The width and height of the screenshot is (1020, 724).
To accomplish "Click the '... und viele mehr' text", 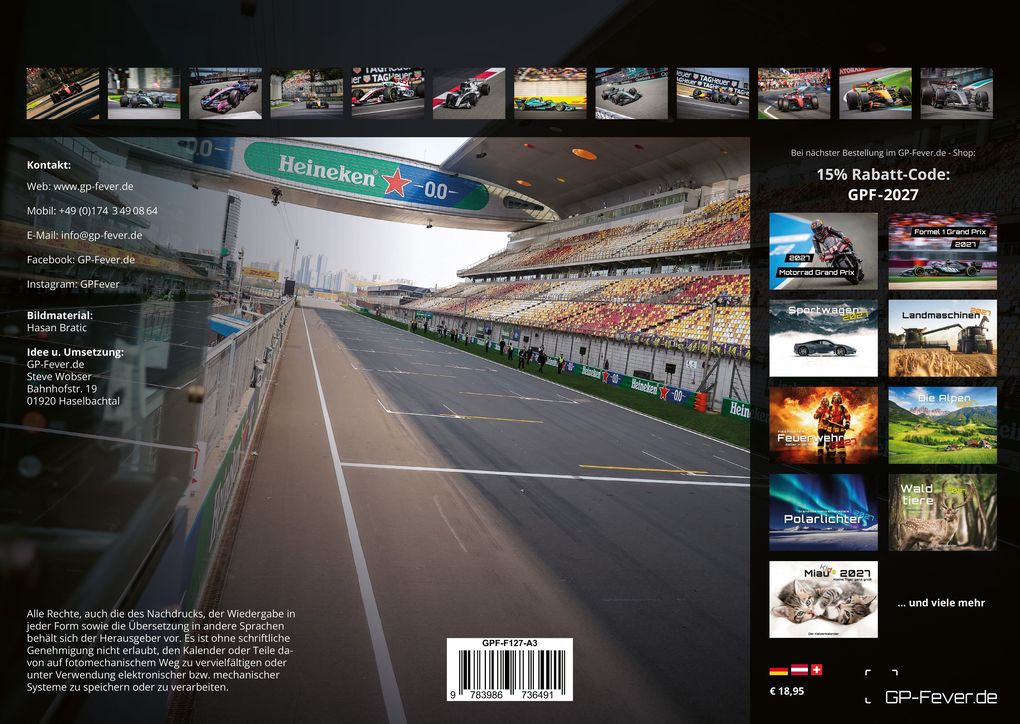I will [x=941, y=603].
